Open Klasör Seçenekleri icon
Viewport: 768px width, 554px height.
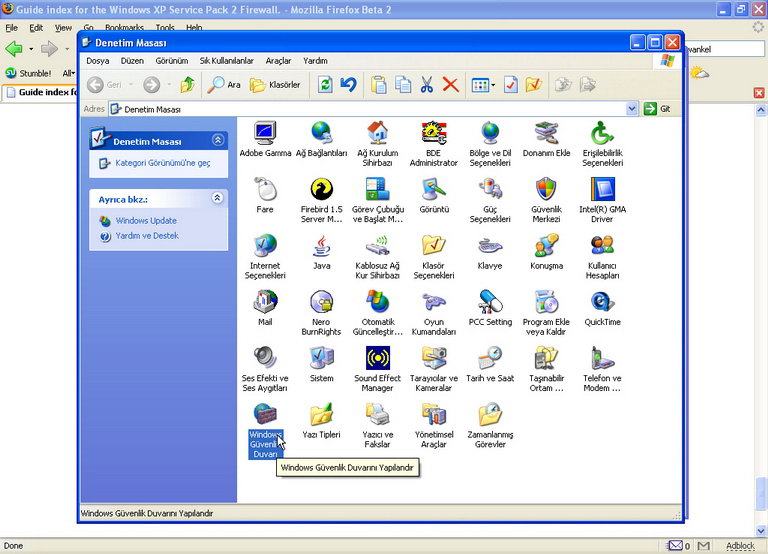point(434,246)
